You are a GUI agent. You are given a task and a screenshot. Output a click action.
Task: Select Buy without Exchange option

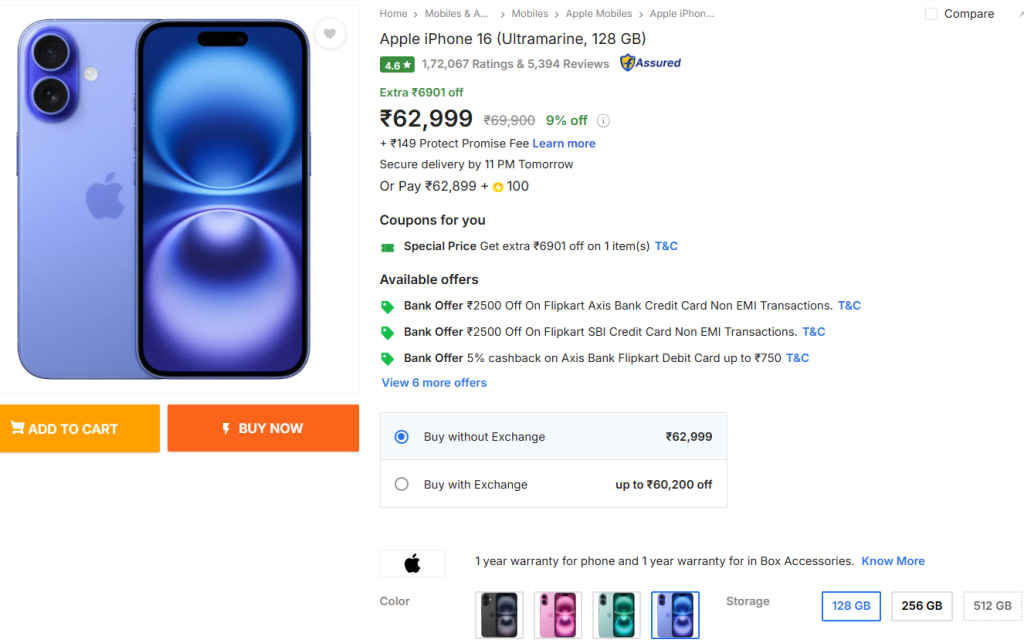click(x=402, y=437)
